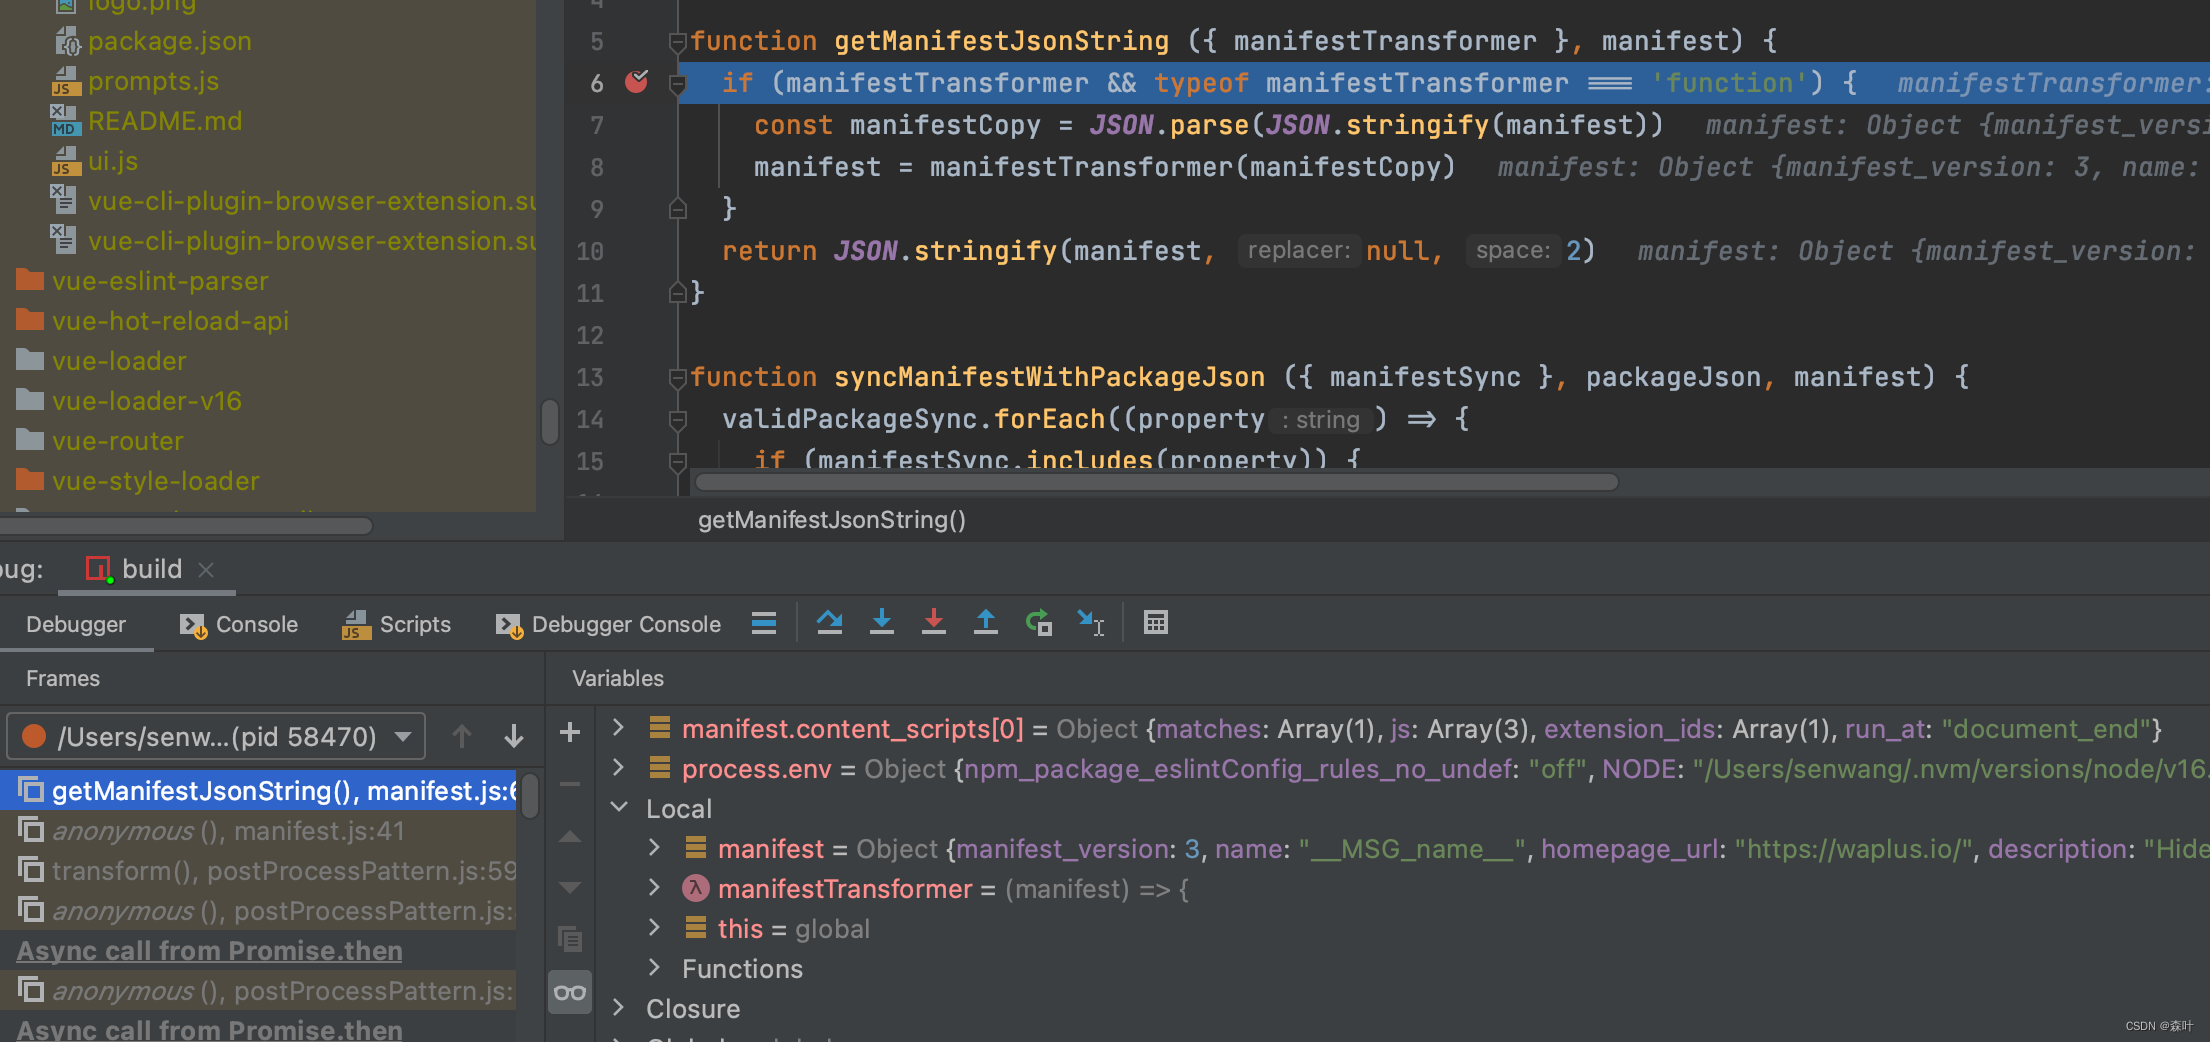
Task: Click the project tree horizontal scrollbar
Action: (x=186, y=525)
